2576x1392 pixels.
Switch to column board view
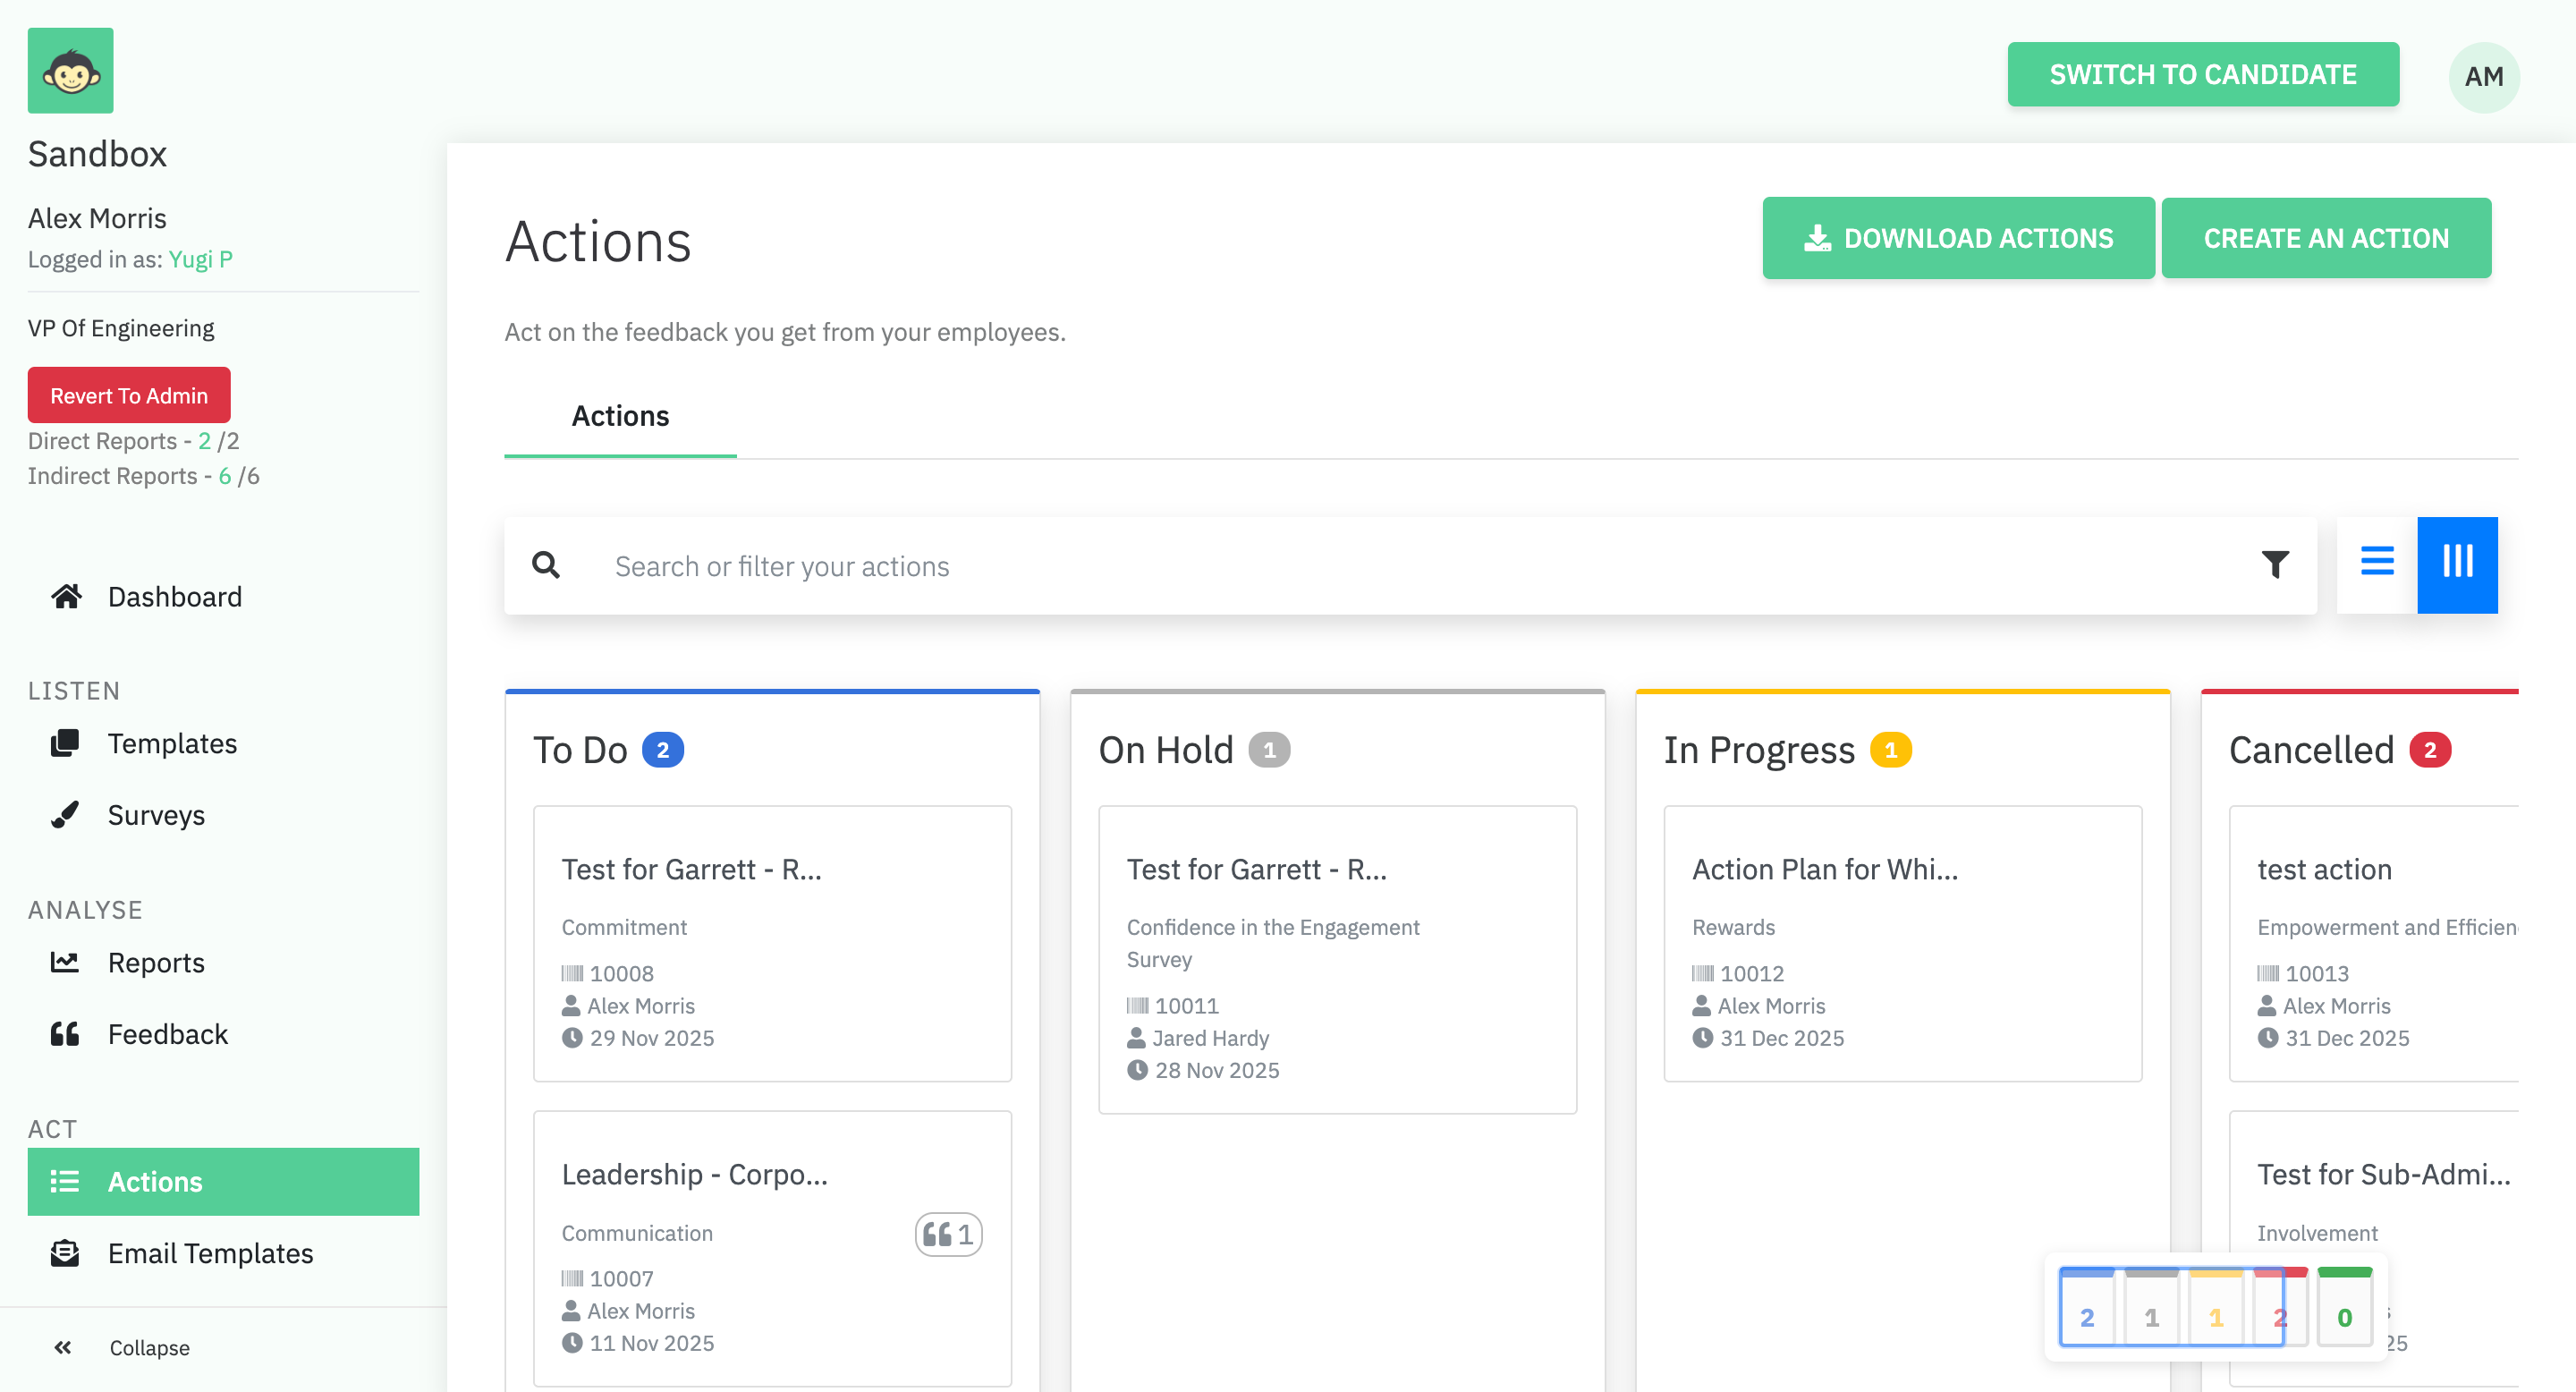pos(2457,562)
